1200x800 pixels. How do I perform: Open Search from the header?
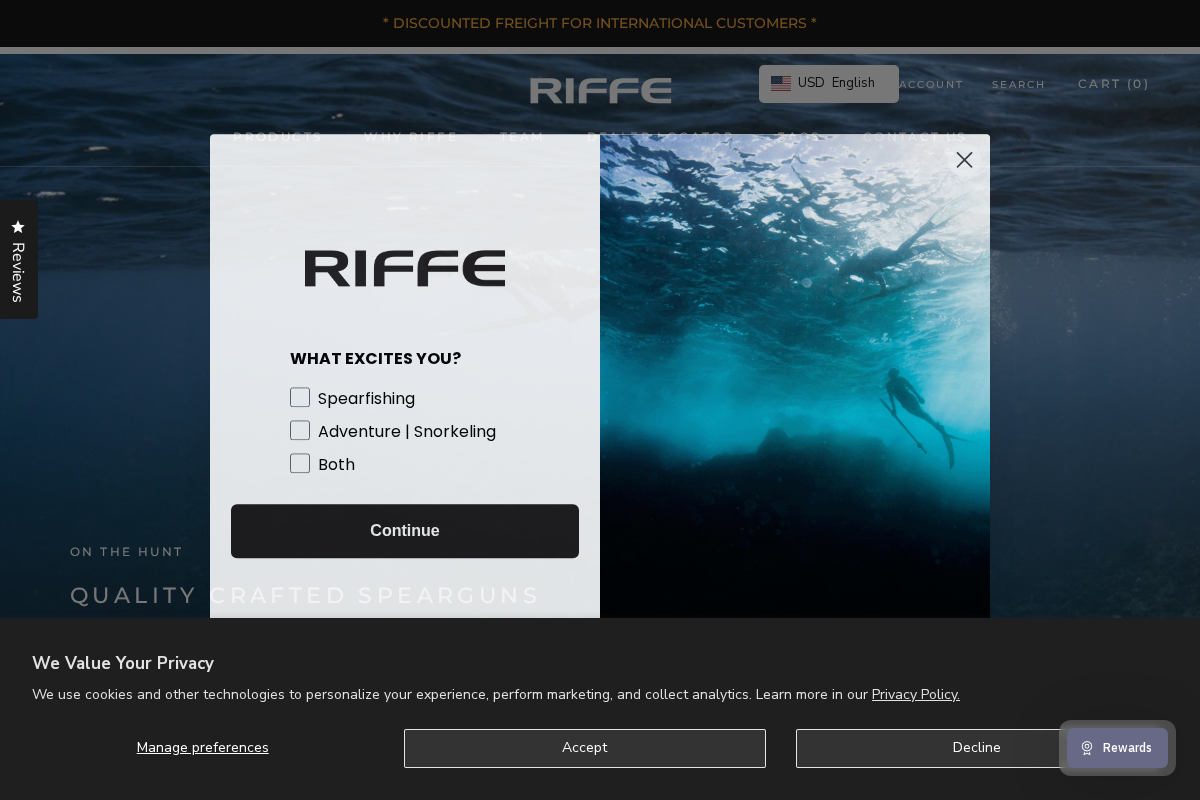click(1018, 84)
